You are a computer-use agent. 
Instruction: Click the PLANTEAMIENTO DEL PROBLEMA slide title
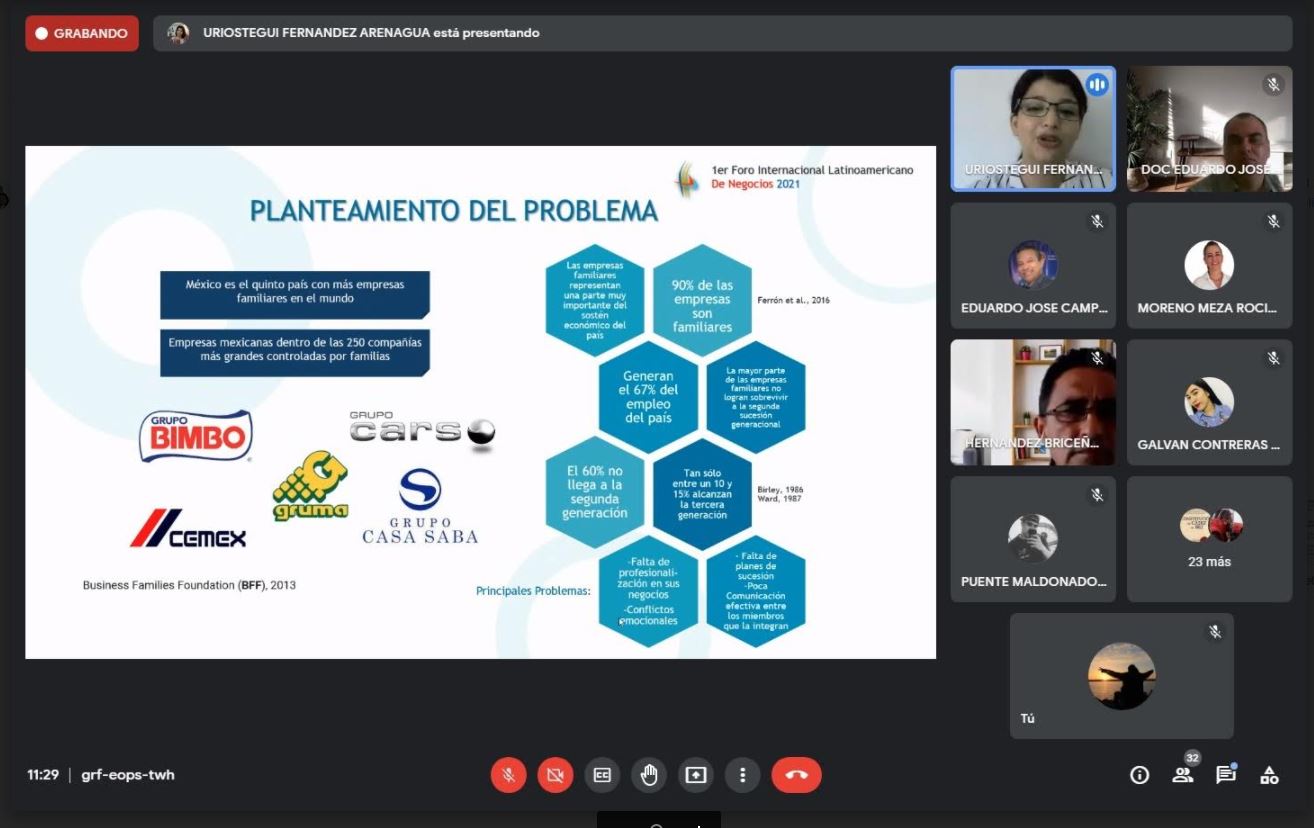pos(454,211)
